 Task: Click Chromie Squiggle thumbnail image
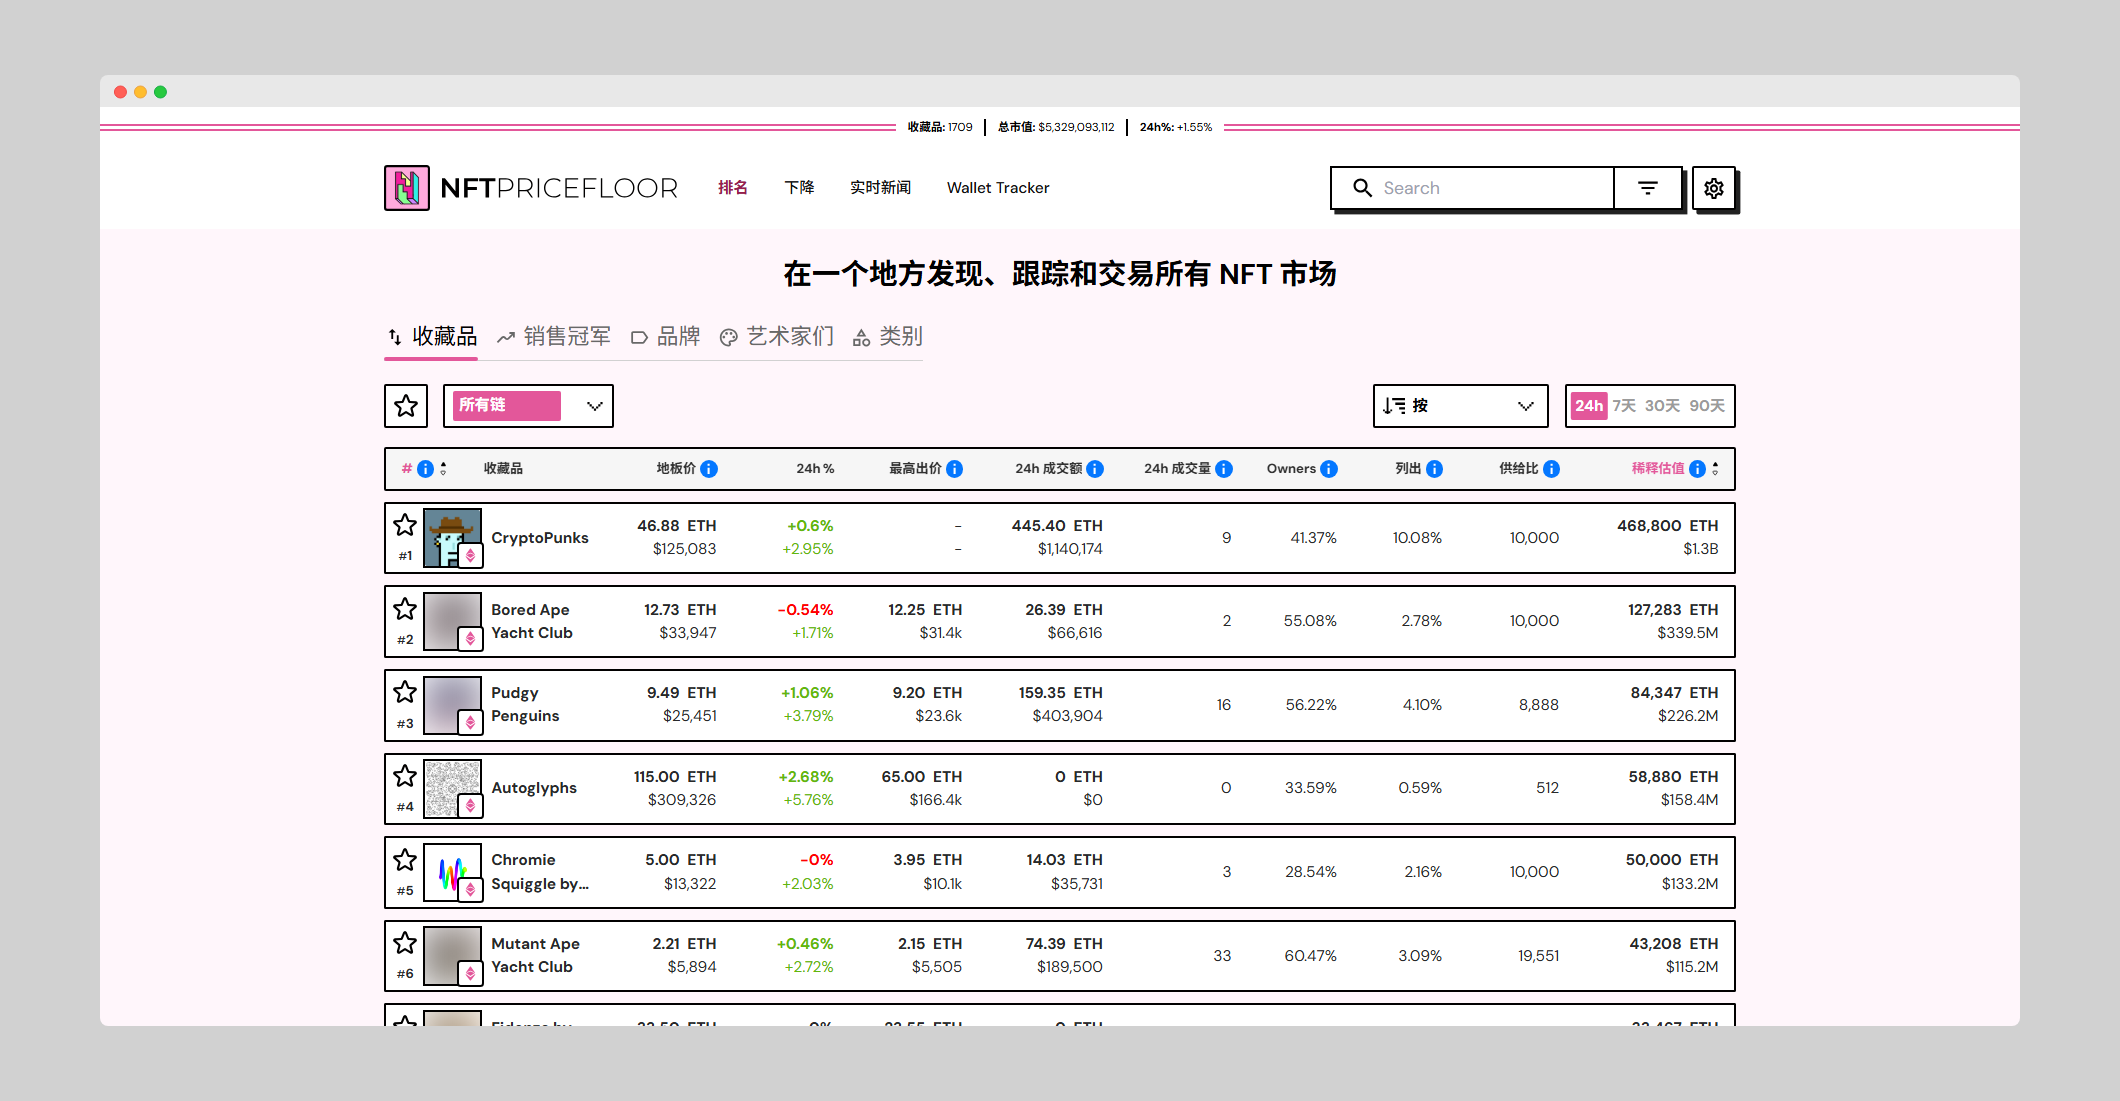[x=452, y=872]
